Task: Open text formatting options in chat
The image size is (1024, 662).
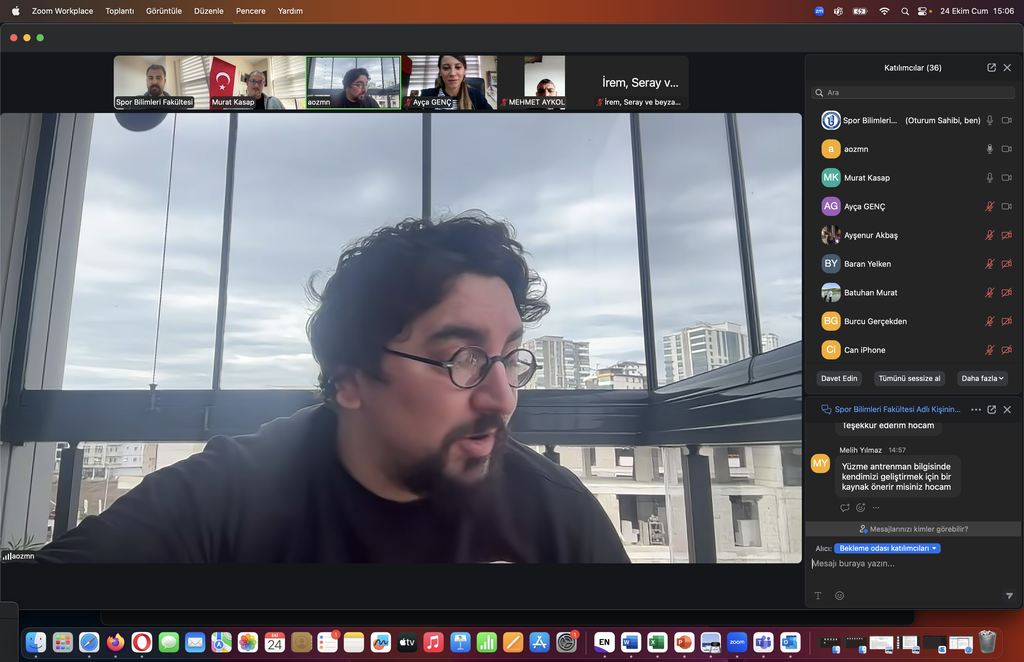Action: (x=817, y=596)
